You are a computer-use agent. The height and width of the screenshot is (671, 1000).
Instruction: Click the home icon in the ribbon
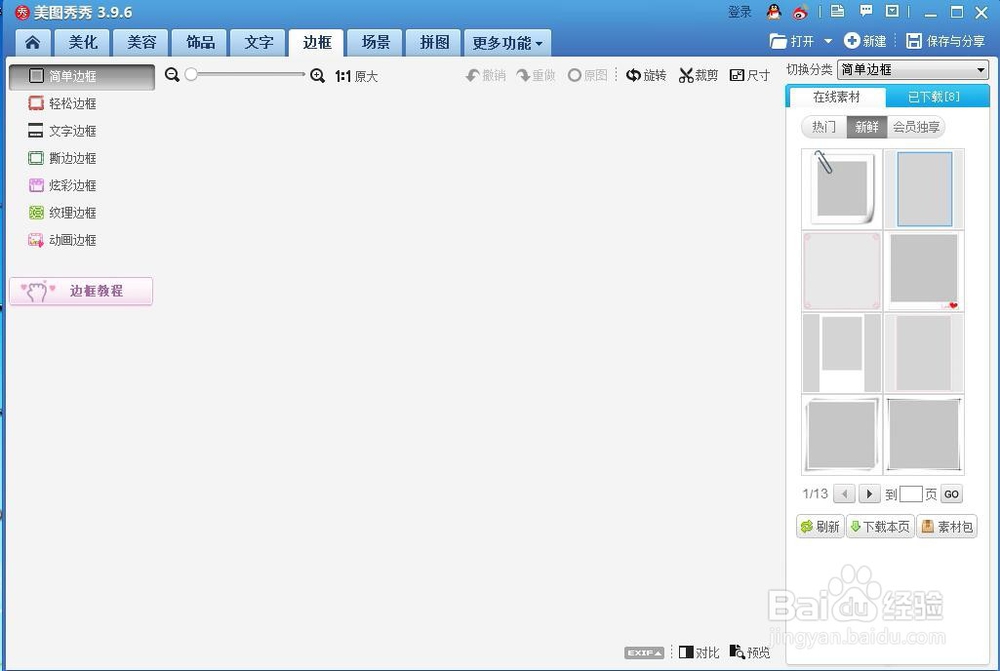pyautogui.click(x=33, y=42)
